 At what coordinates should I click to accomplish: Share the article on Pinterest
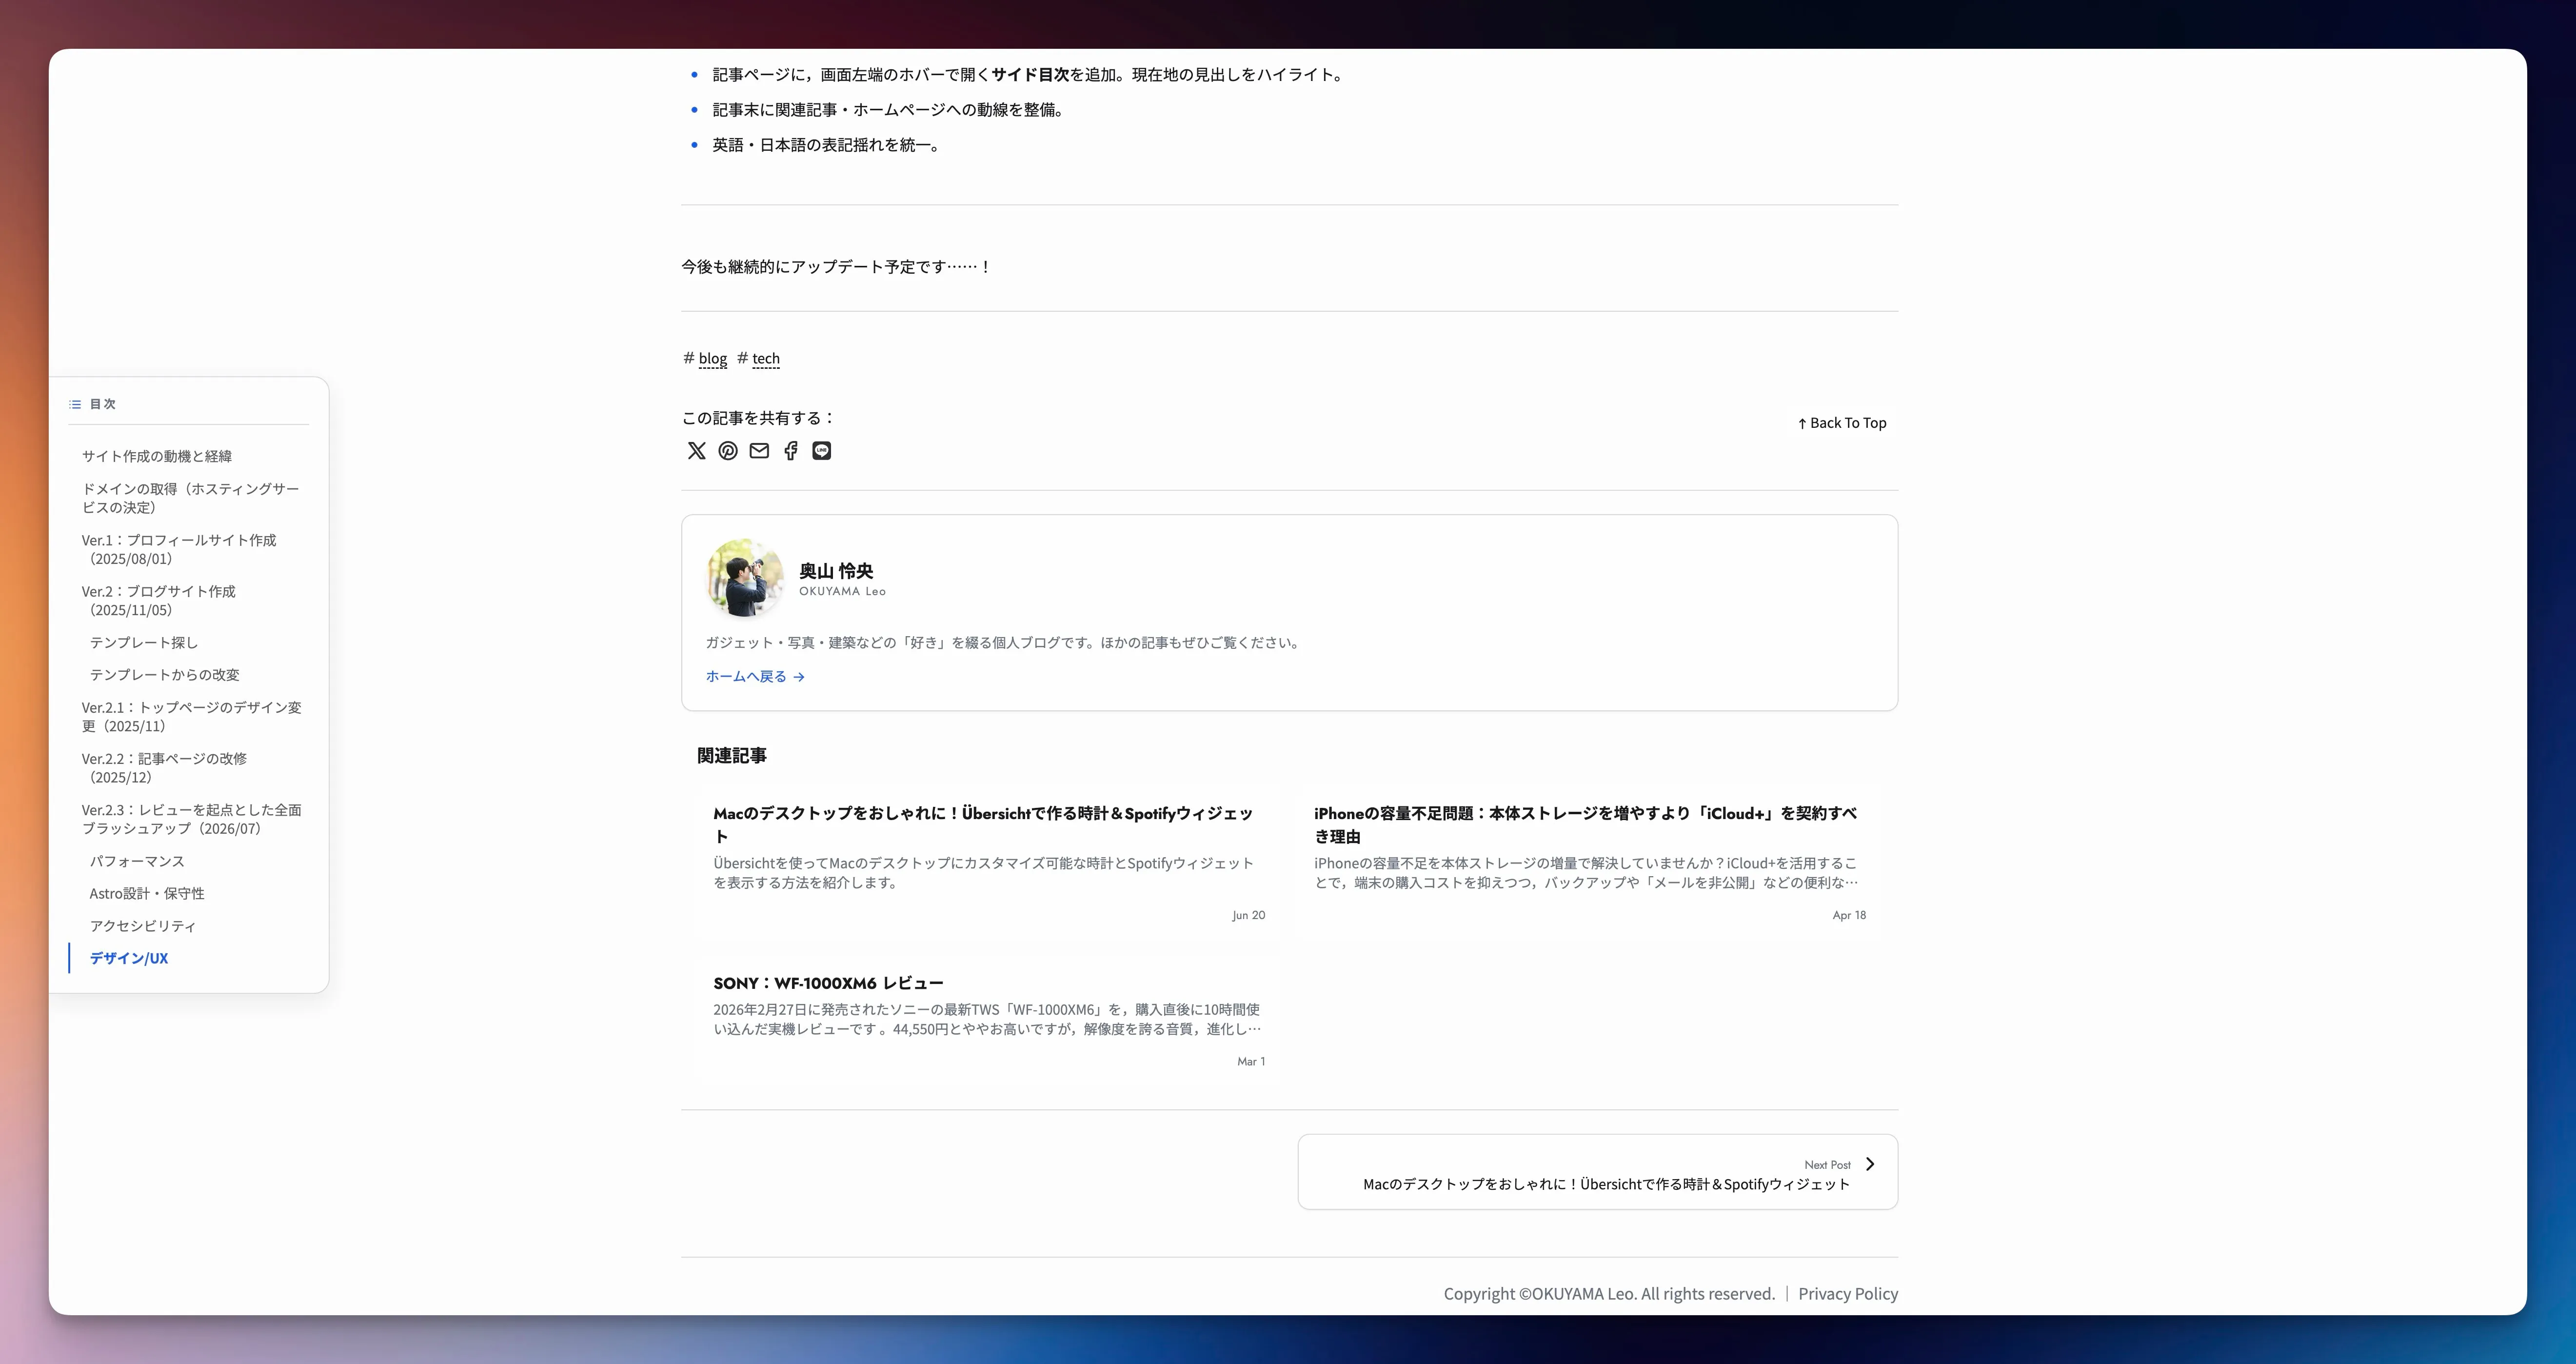click(728, 451)
